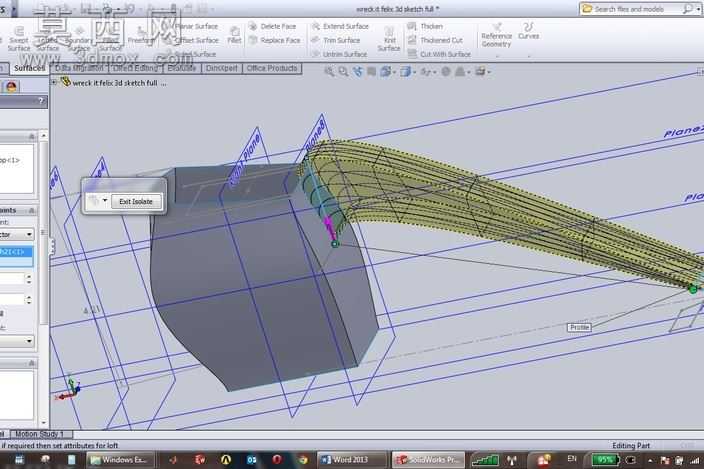Click the battery 95% indicator
704x469 pixels.
tap(605, 460)
